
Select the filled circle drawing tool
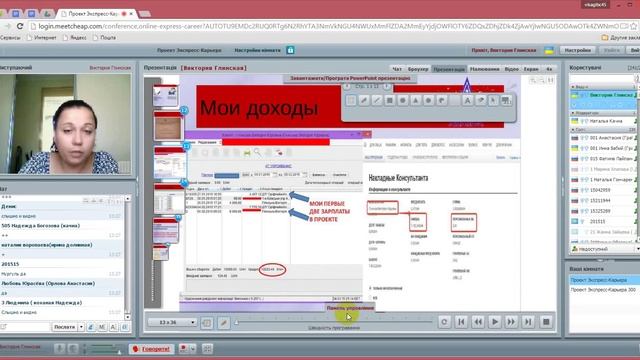tap(403, 100)
